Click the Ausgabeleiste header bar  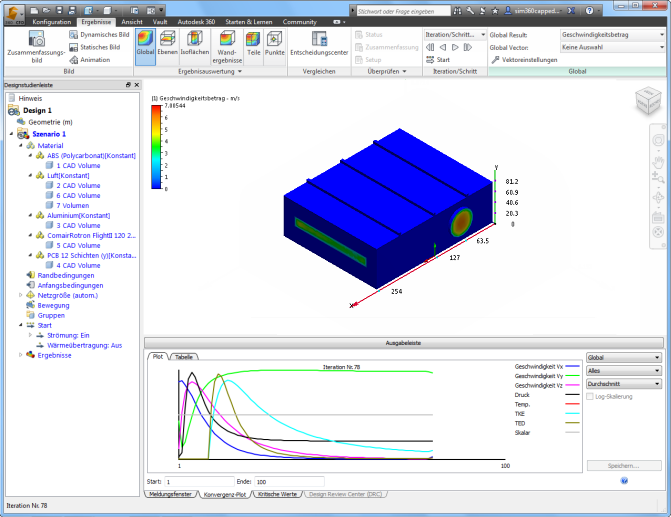tap(404, 343)
